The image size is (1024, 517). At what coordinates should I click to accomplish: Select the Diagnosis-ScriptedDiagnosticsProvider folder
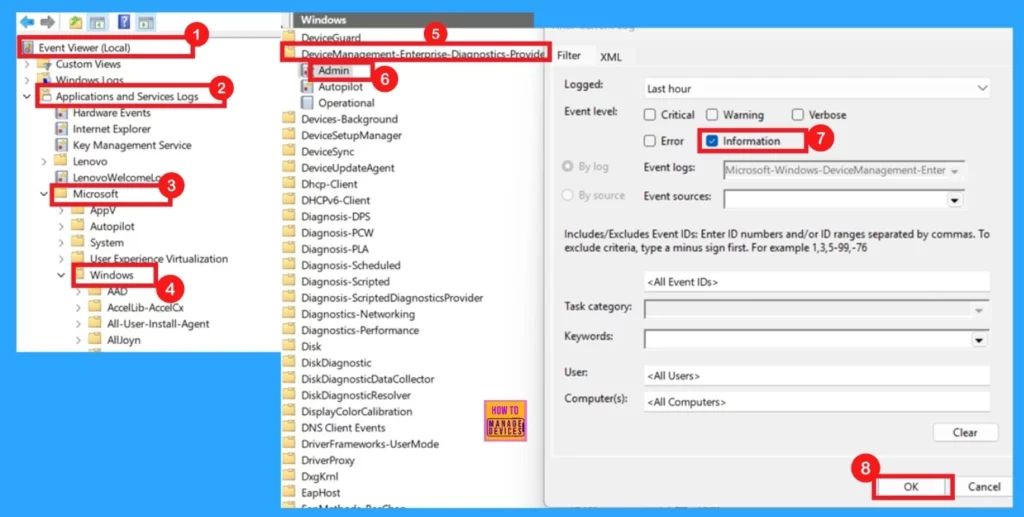point(392,298)
